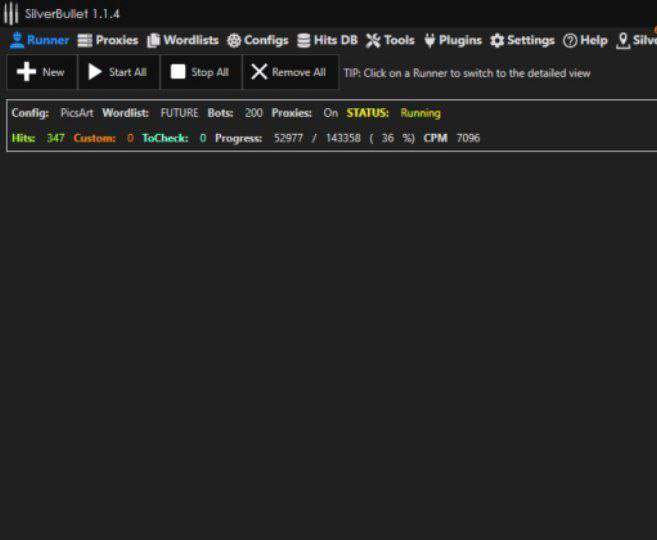The width and height of the screenshot is (657, 540).
Task: Click the Stop All button
Action: pyautogui.click(x=201, y=72)
